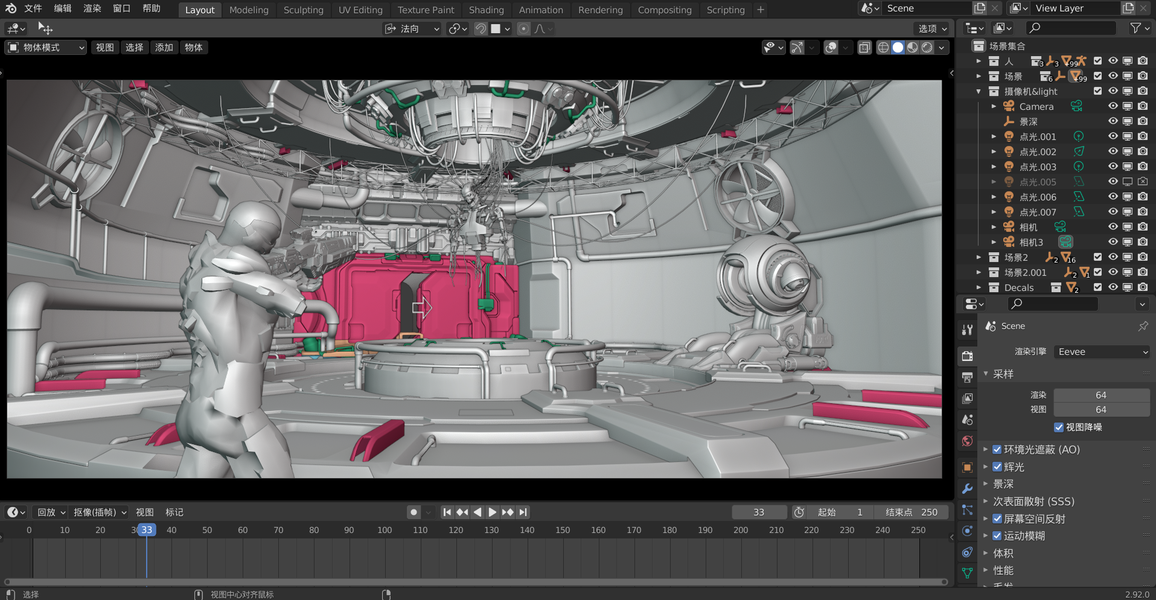Open the 文件 file menu
The image size is (1156, 600).
click(x=33, y=8)
